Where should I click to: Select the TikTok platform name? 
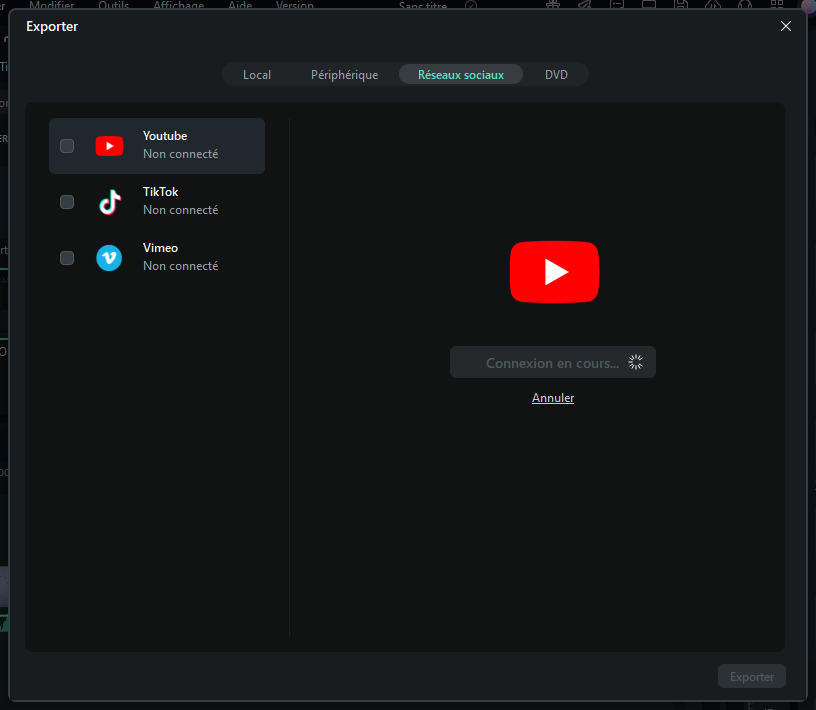pos(160,192)
